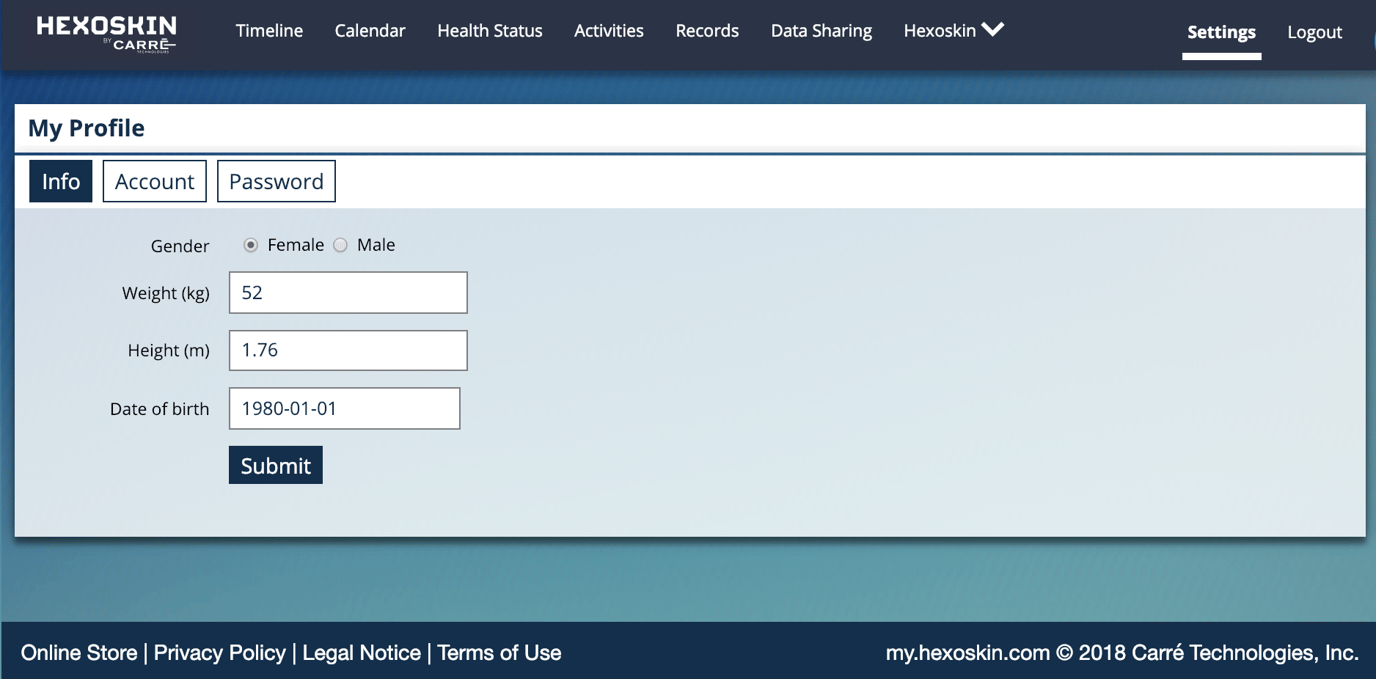The width and height of the screenshot is (1376, 679).
Task: Navigate to the Timeline page
Action: (268, 30)
